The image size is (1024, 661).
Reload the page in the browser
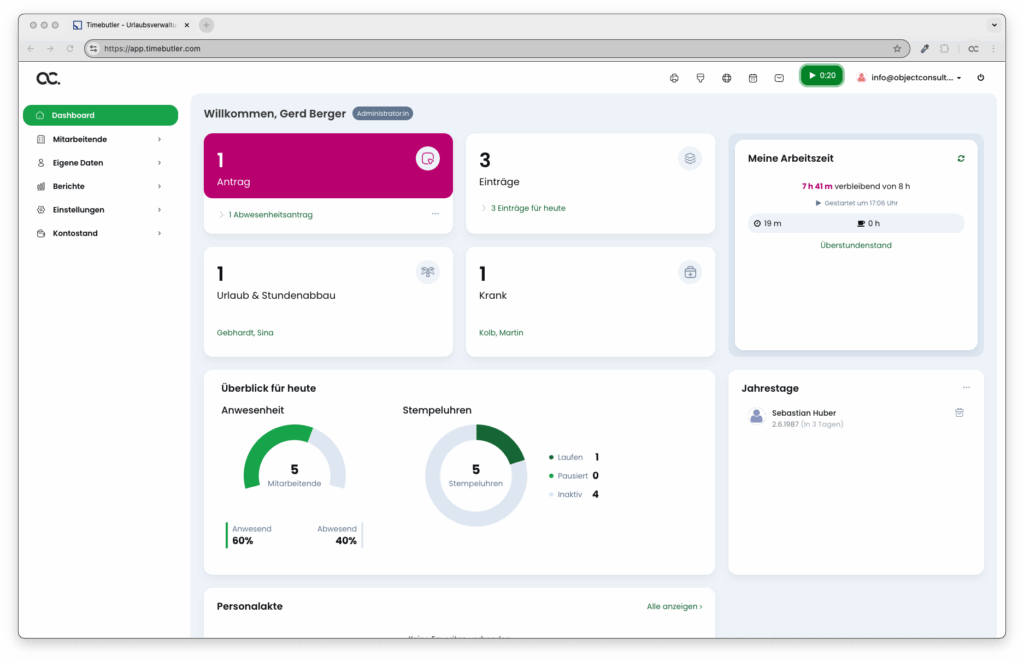pos(70,48)
